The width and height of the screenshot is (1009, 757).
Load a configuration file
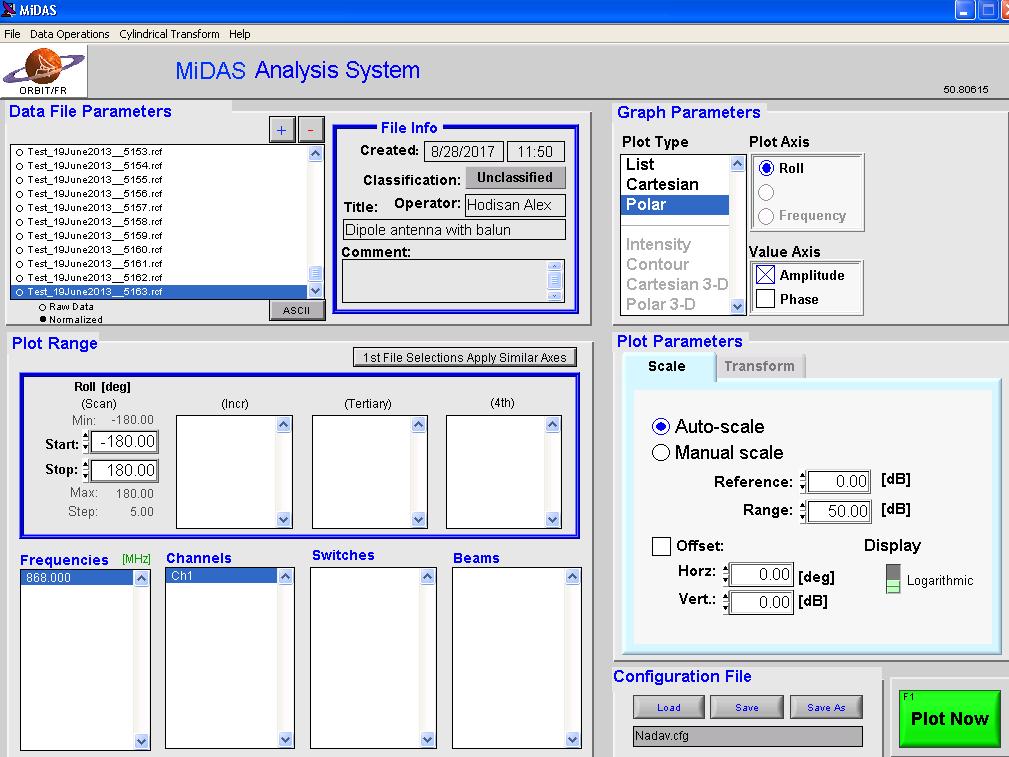tap(669, 707)
